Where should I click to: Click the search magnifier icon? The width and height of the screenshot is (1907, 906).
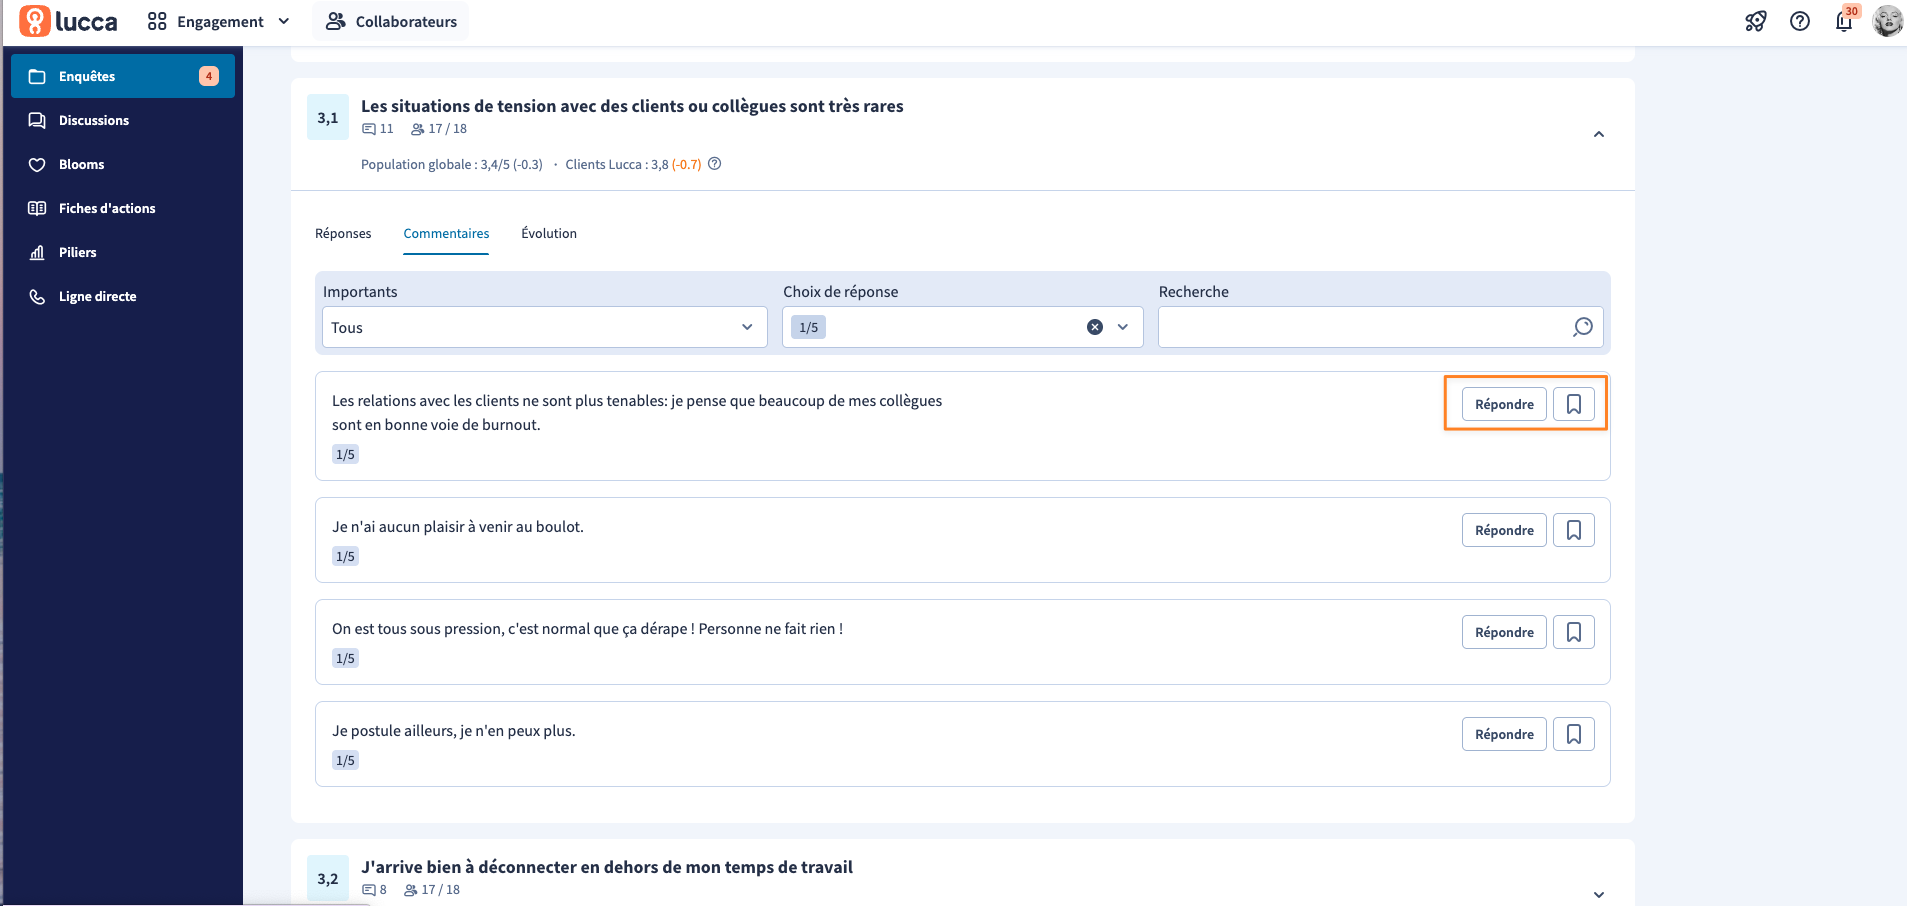pyautogui.click(x=1583, y=327)
